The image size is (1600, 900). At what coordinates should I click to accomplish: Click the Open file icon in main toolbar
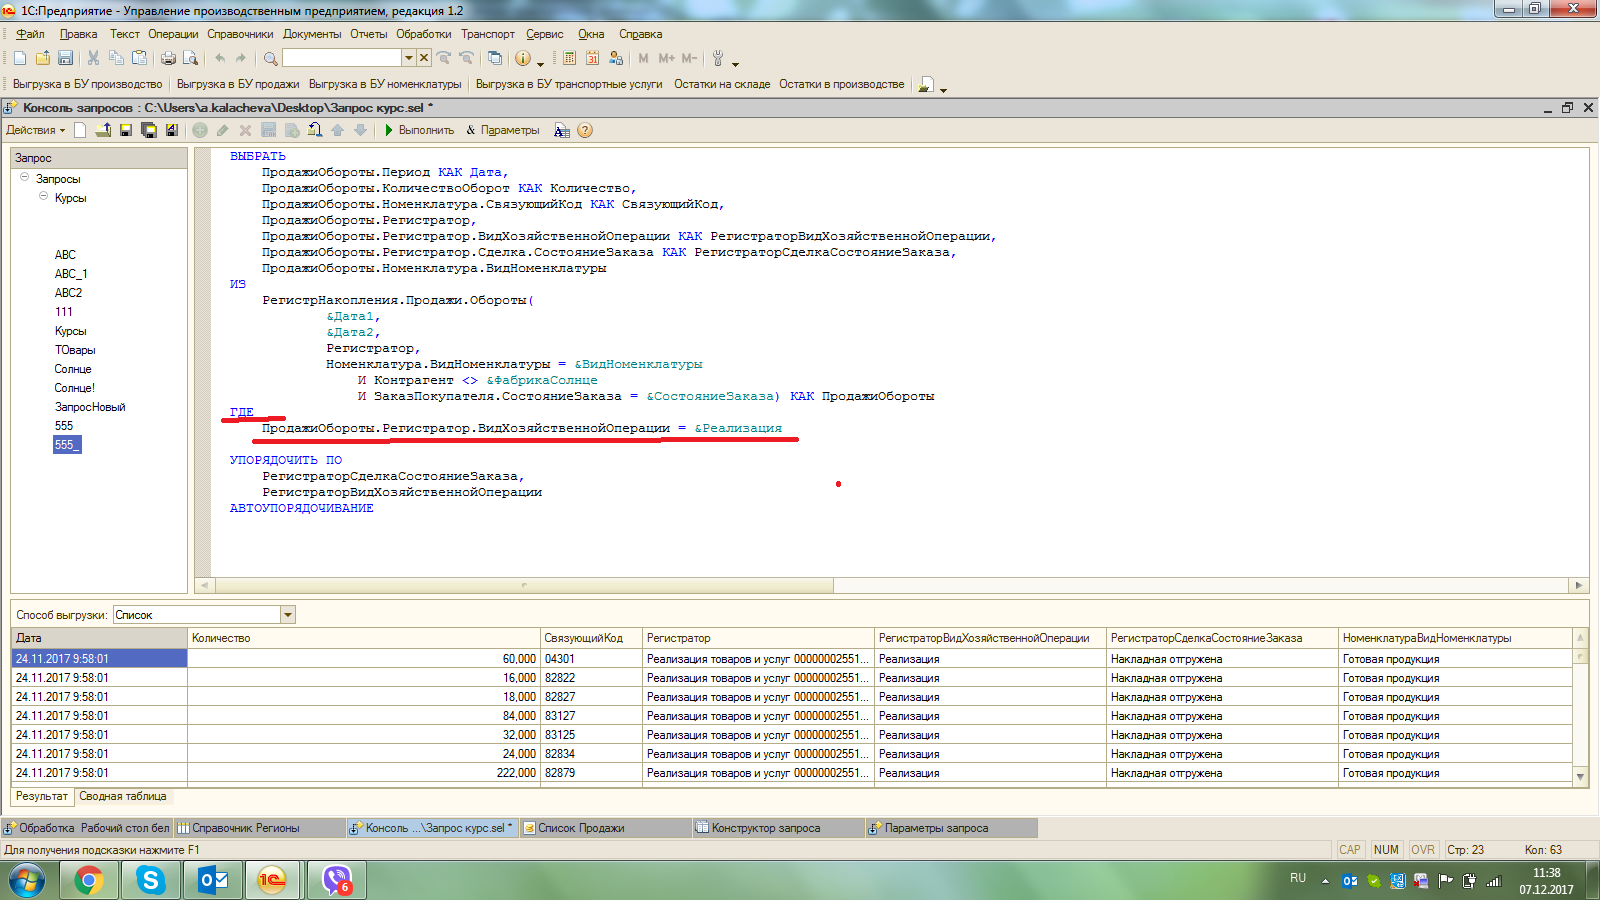(43, 58)
